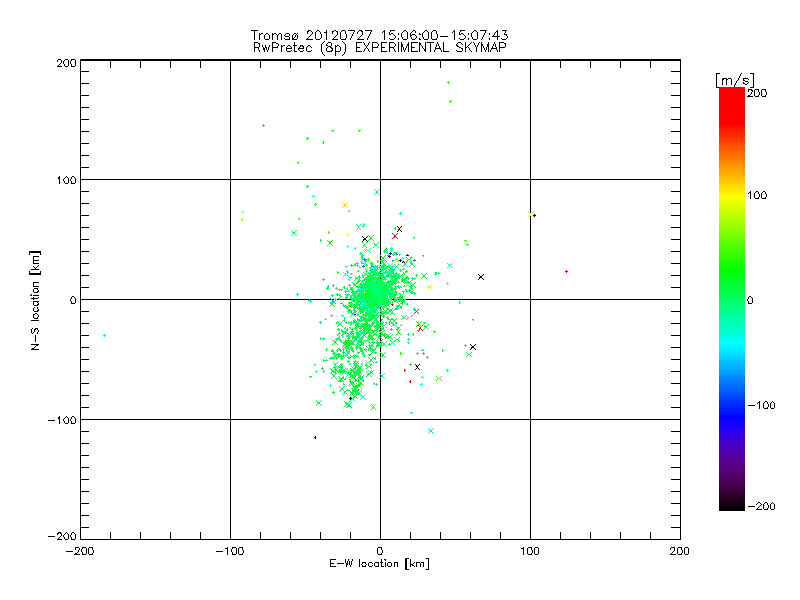Click the topmost green dot on the plot
This screenshot has width=800, height=600.
pyautogui.click(x=448, y=82)
